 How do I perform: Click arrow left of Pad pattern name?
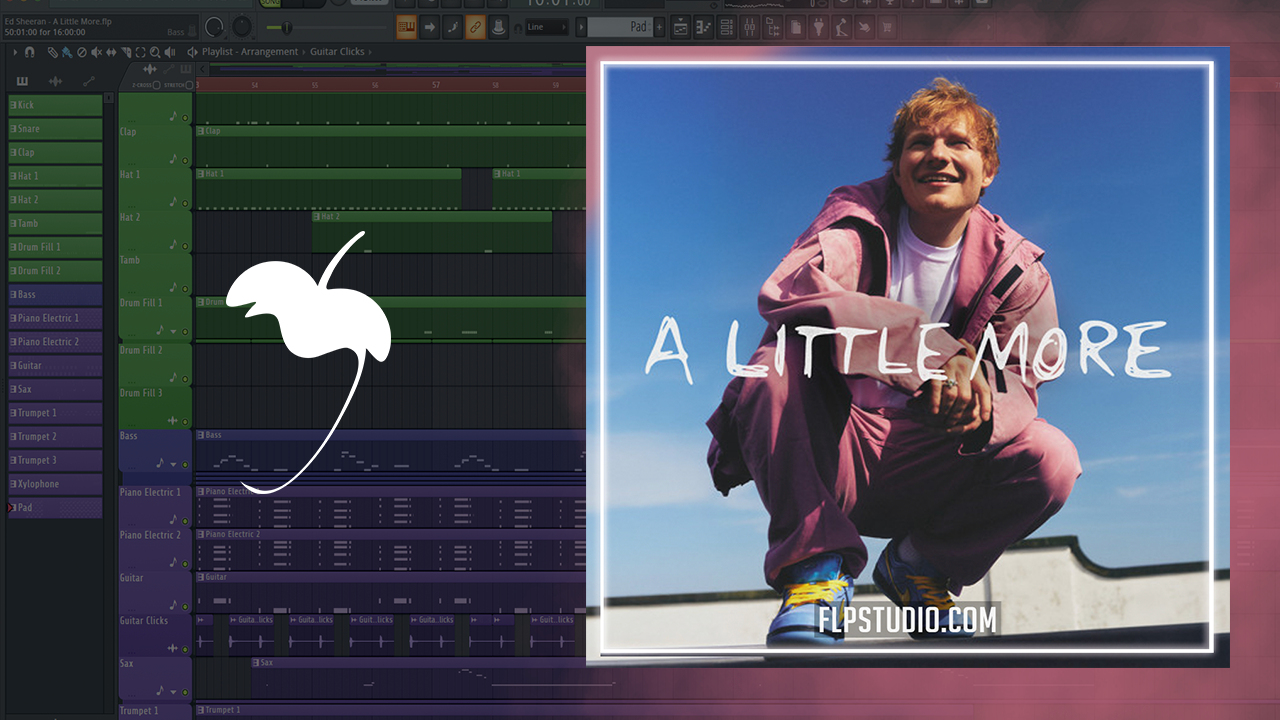[x=581, y=27]
